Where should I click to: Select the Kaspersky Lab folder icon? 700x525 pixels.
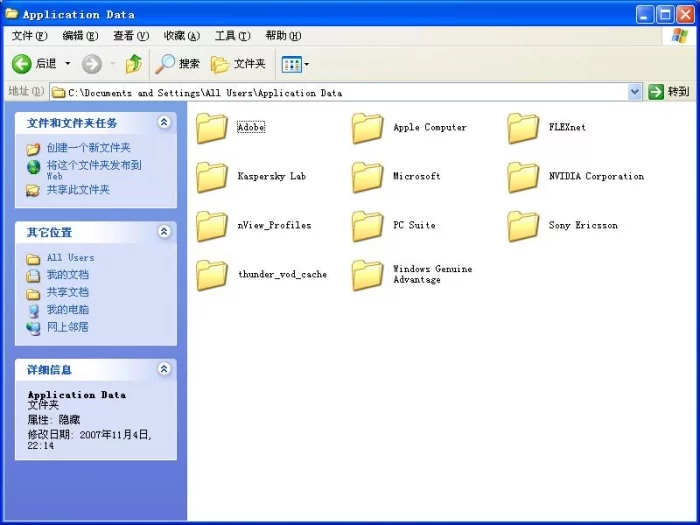pyautogui.click(x=212, y=177)
